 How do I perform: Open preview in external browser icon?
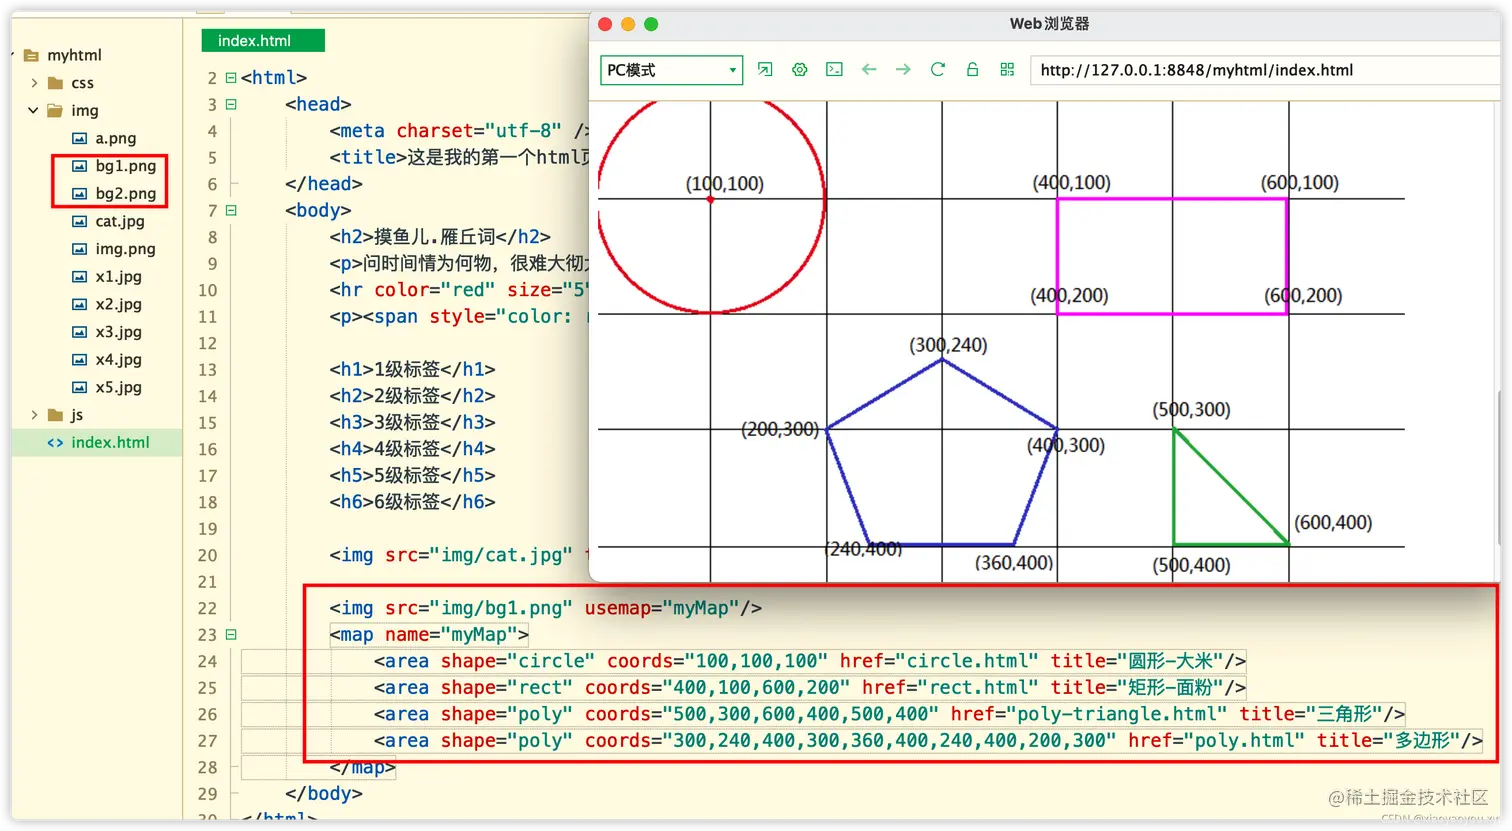pyautogui.click(x=765, y=69)
